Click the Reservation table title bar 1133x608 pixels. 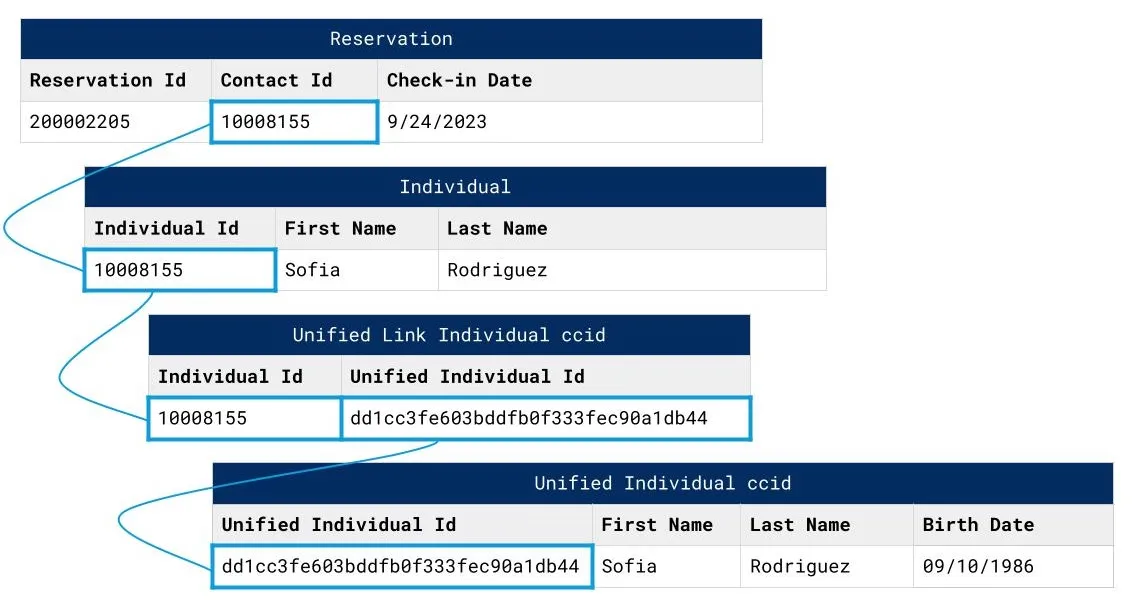click(391, 39)
